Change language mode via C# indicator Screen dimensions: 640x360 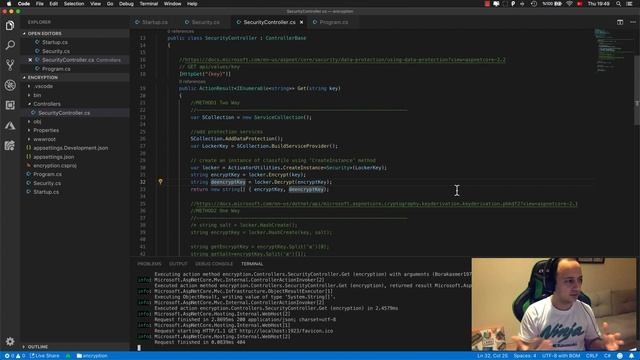607,356
